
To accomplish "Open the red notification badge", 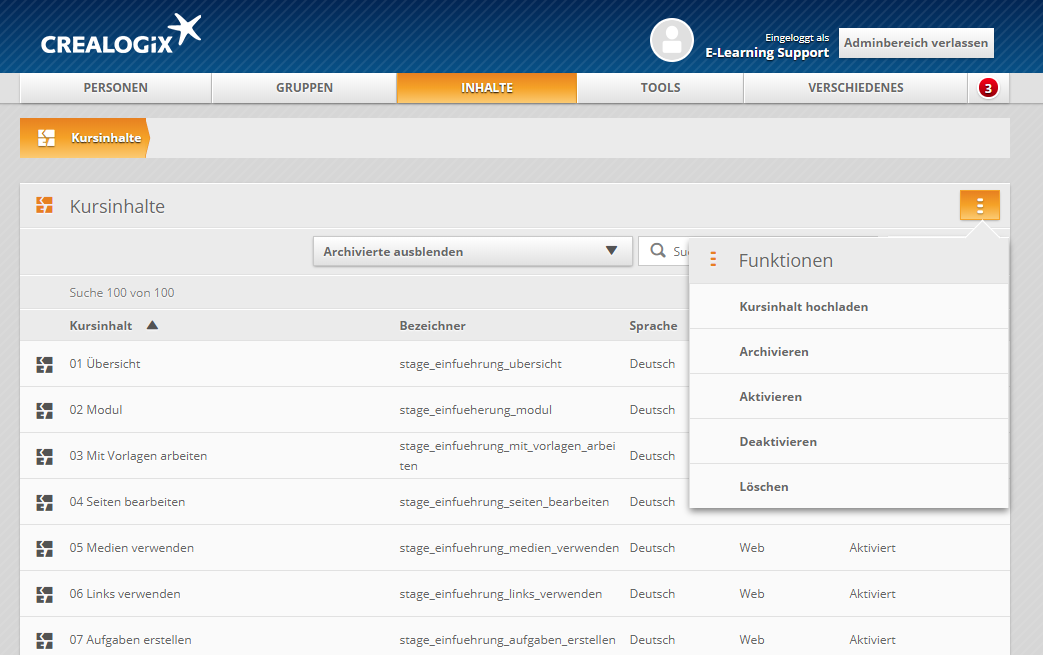I will [988, 88].
